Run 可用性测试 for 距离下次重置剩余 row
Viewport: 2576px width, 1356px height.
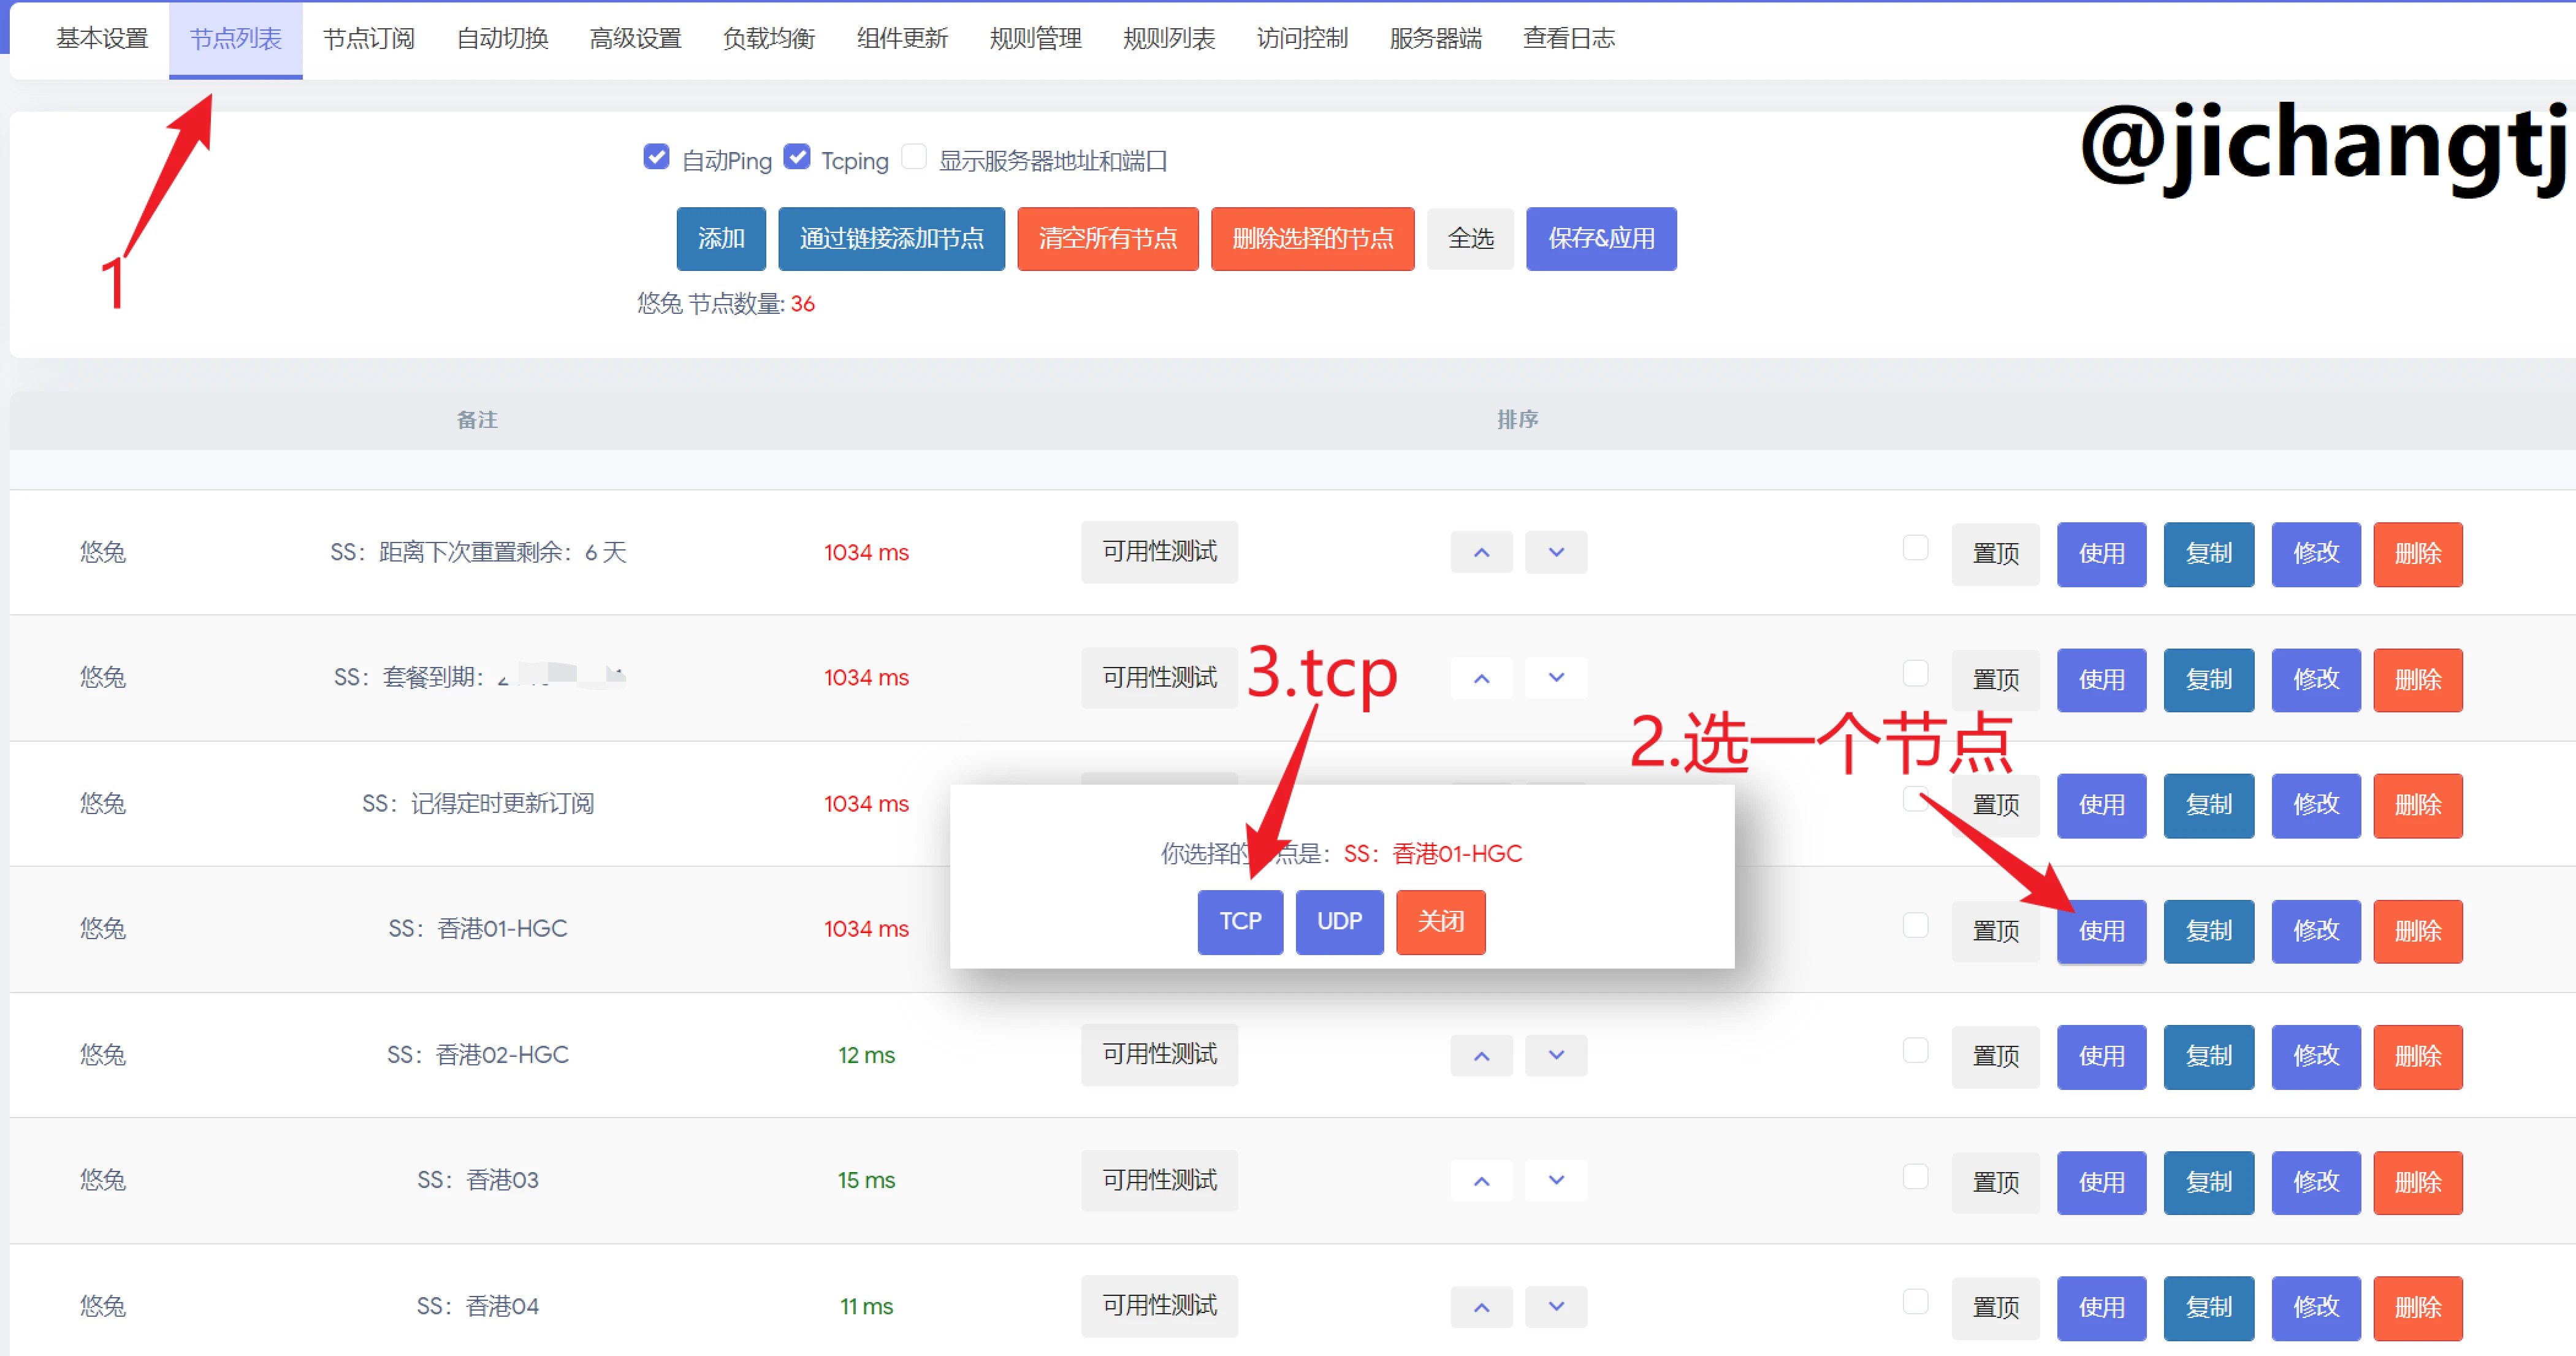(x=1159, y=552)
